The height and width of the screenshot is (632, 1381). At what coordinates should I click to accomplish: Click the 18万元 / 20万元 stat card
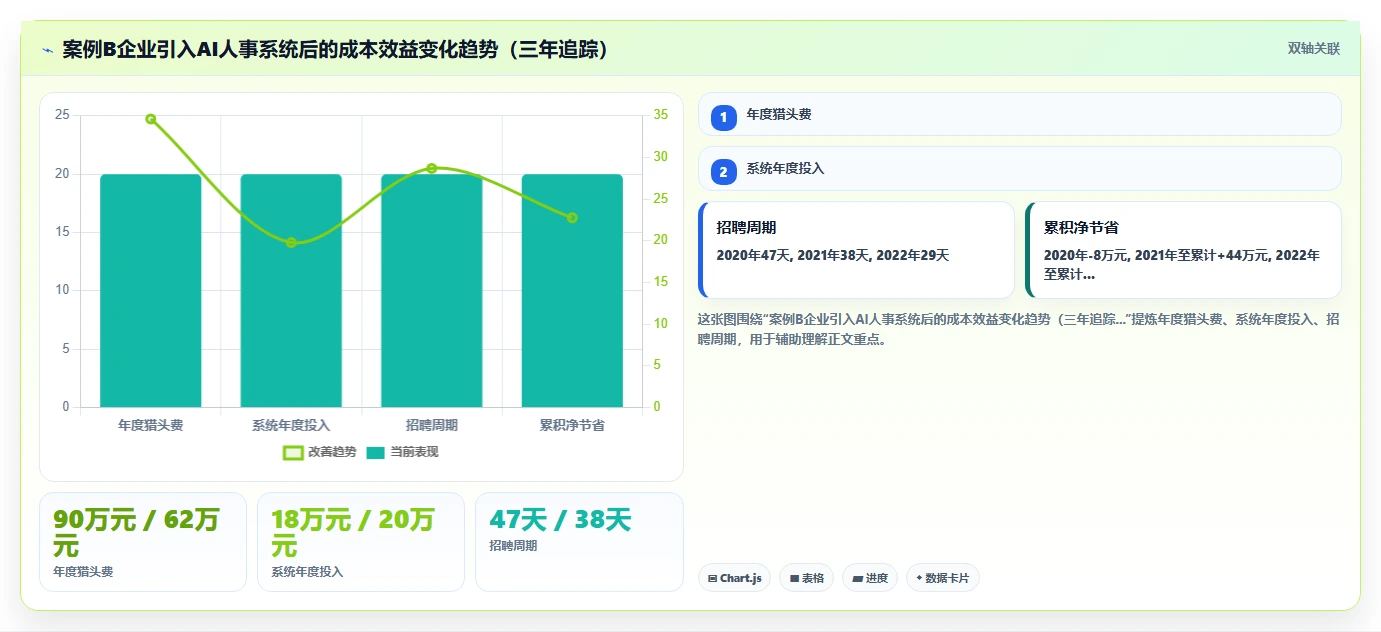pos(361,542)
